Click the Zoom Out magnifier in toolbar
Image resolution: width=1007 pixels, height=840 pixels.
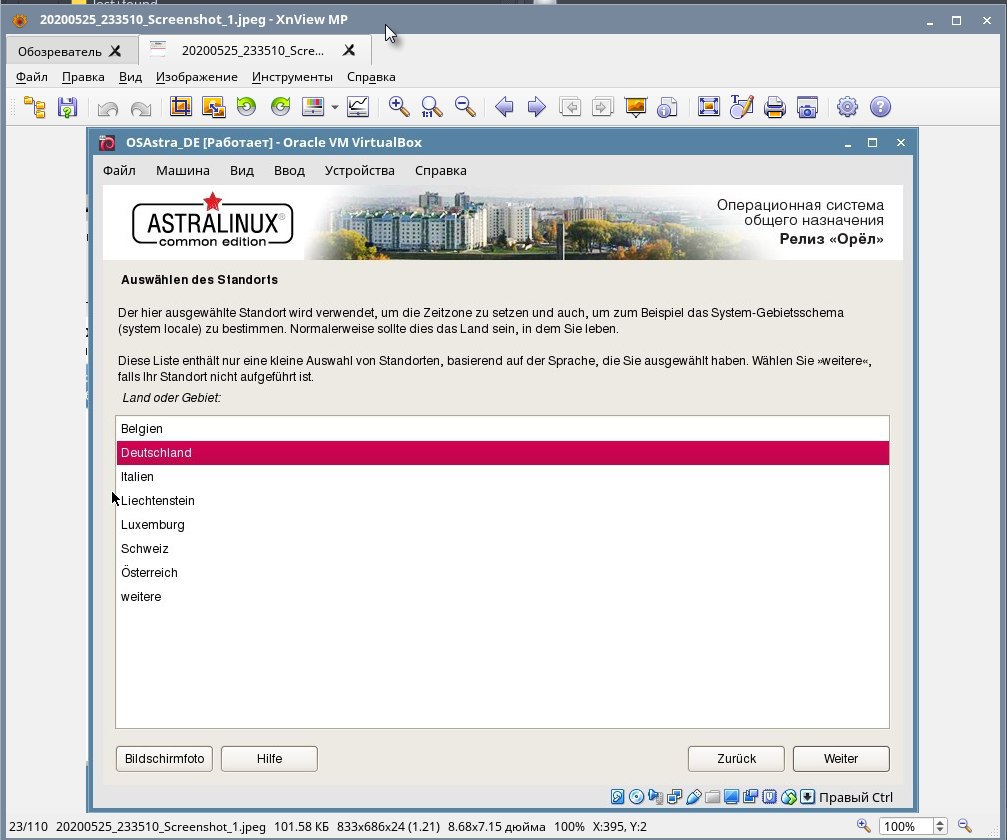tap(465, 107)
